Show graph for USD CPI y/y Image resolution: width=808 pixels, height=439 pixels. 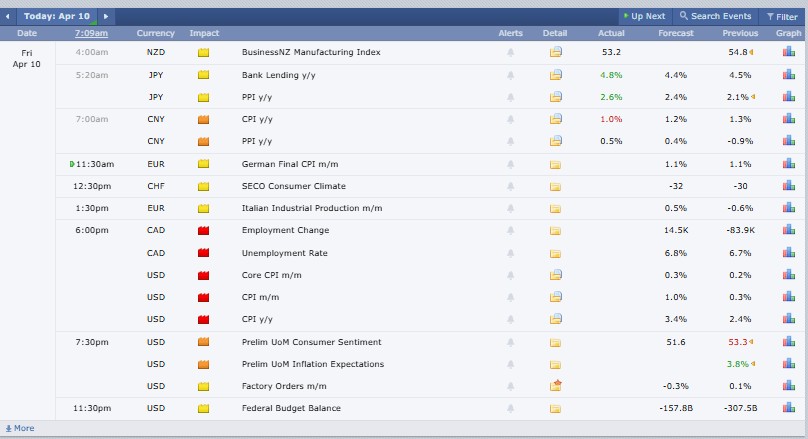click(788, 319)
